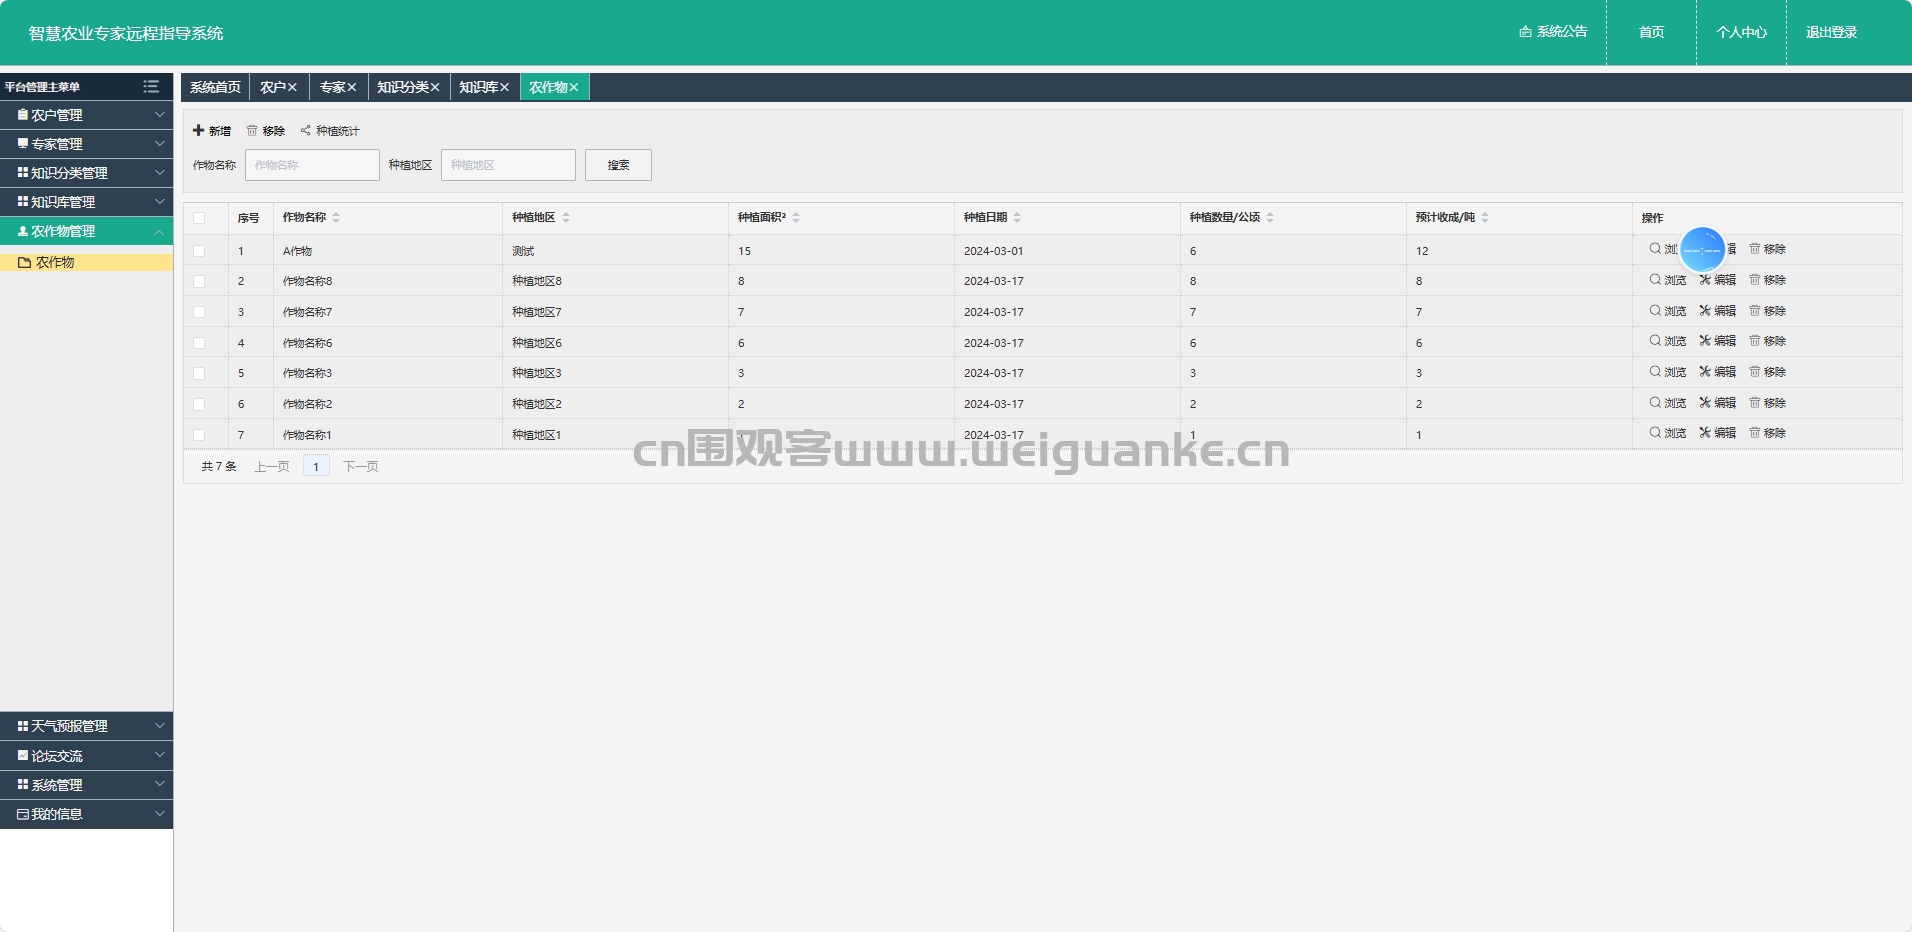Screen dimensions: 1912x932
Task: Close the 农作物 tab
Action: (x=574, y=88)
